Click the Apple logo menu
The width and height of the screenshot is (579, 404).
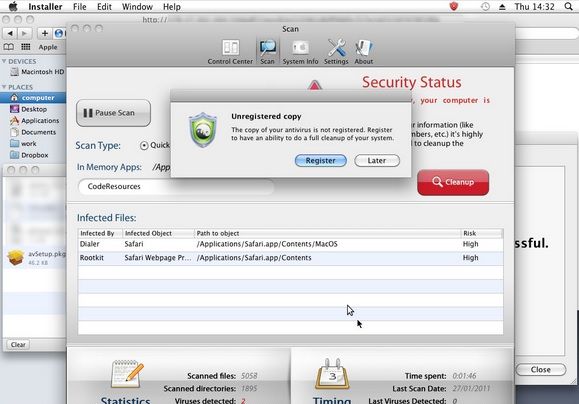[13, 6]
